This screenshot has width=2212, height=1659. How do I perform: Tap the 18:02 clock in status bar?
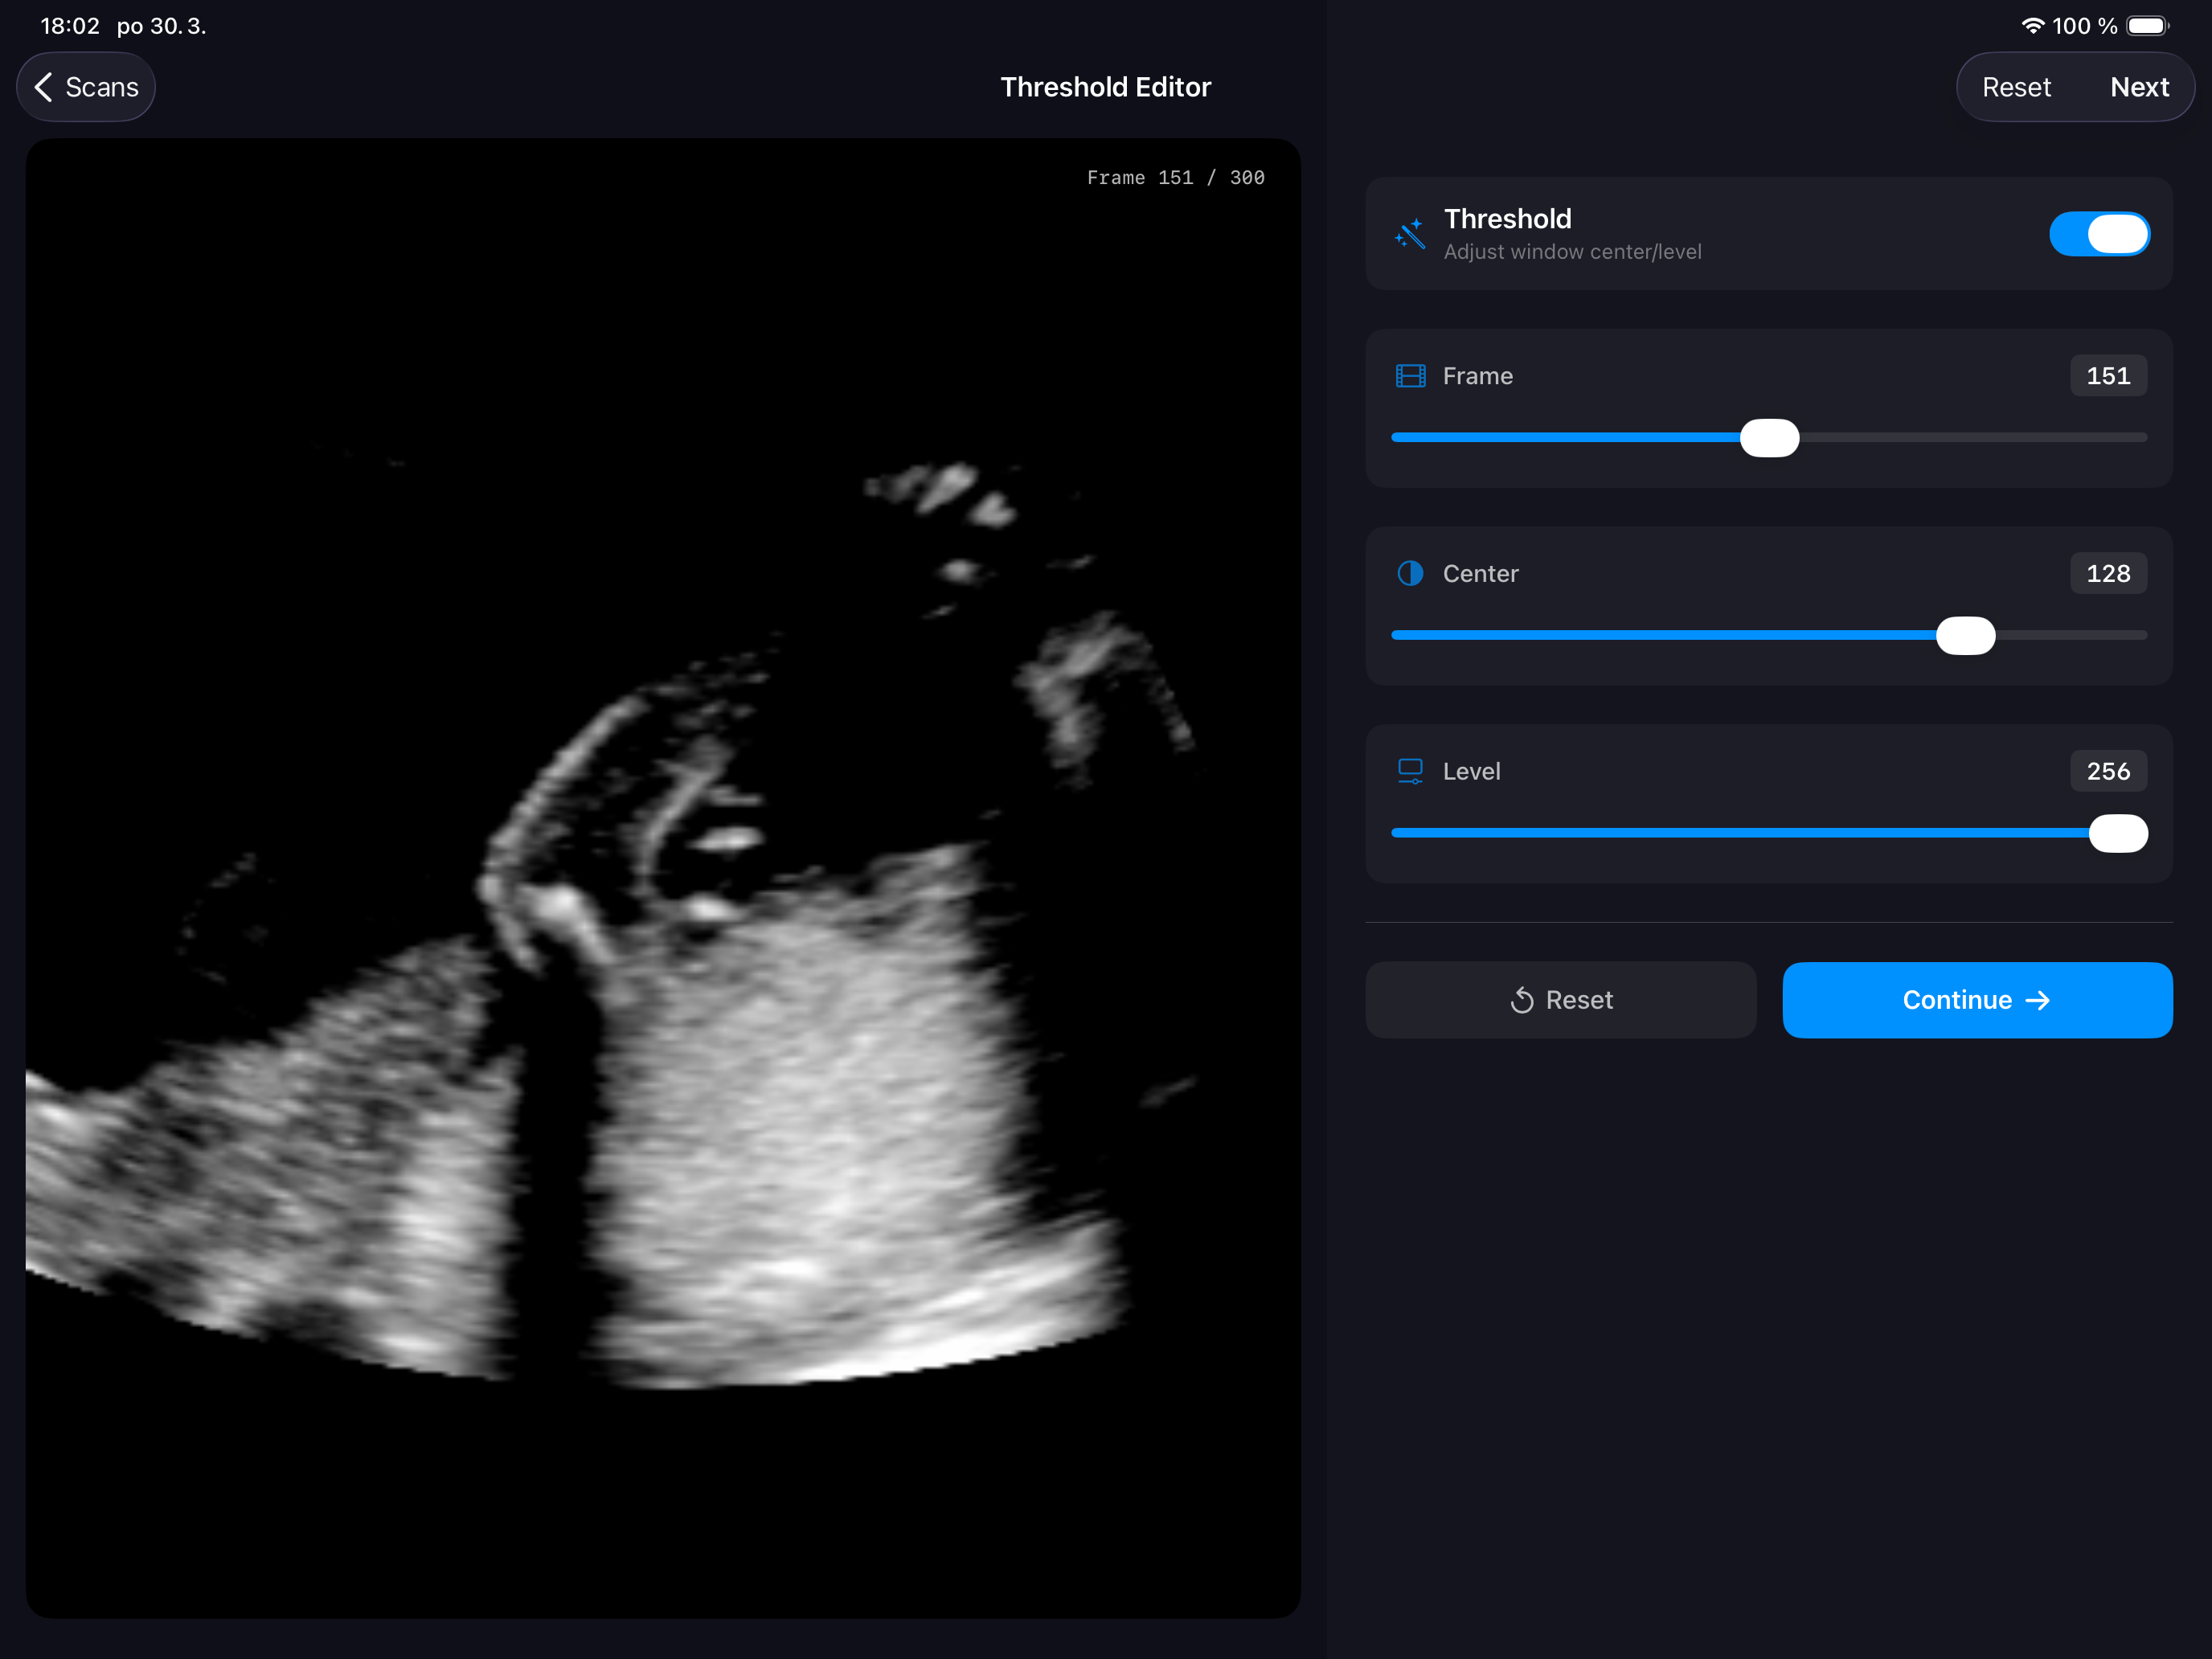point(70,26)
